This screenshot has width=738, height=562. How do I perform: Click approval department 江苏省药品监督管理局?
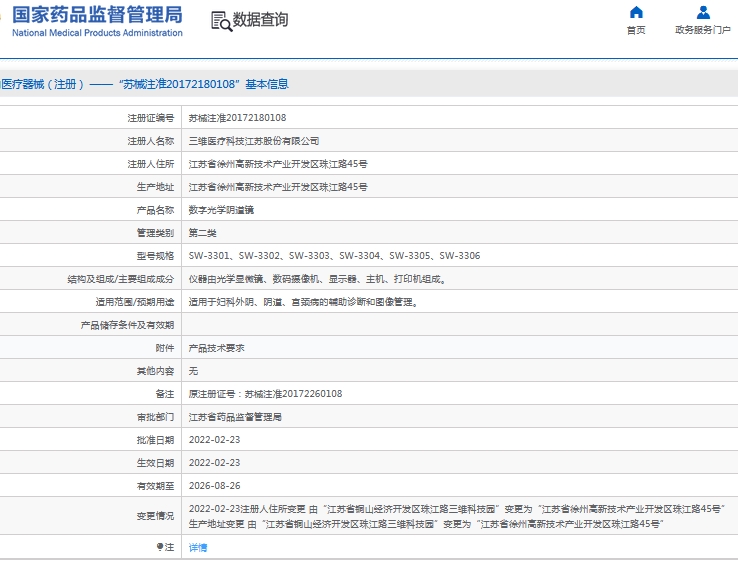235,417
